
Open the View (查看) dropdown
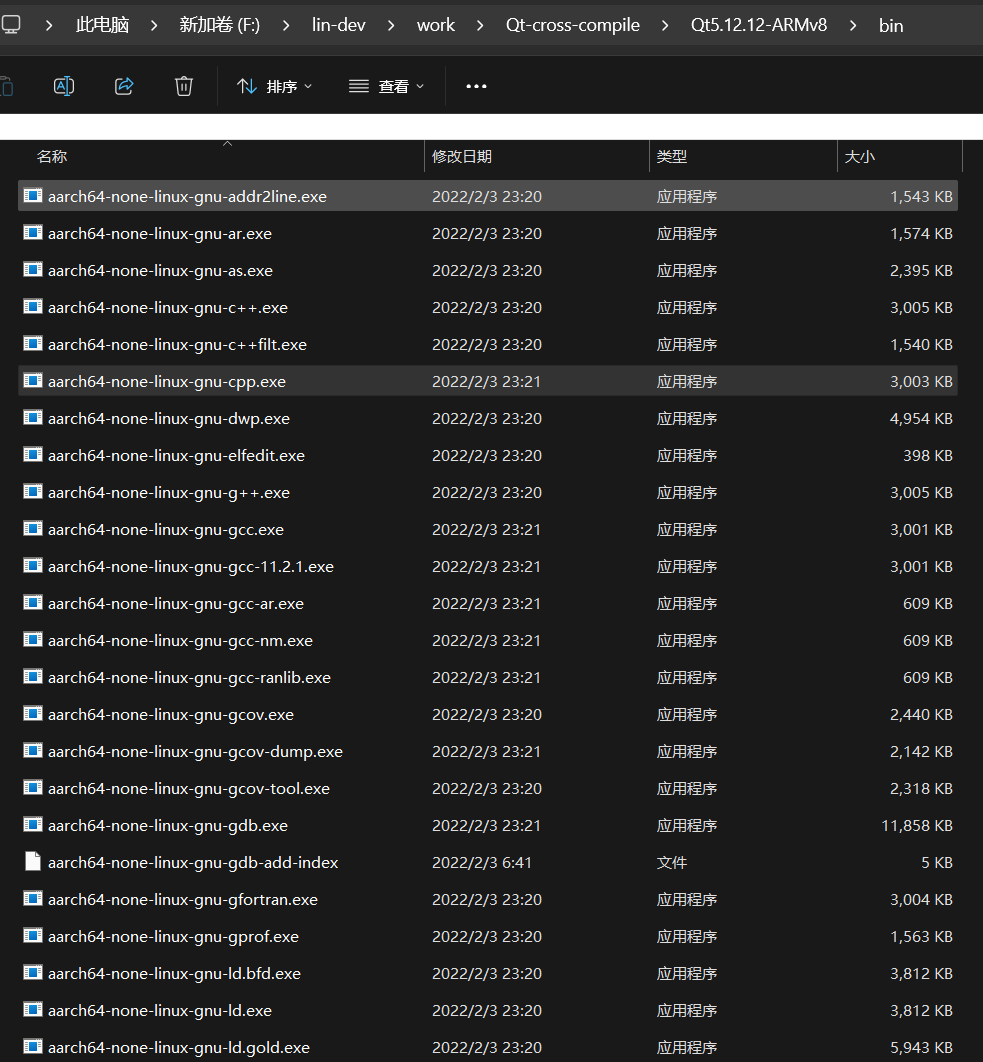click(387, 86)
